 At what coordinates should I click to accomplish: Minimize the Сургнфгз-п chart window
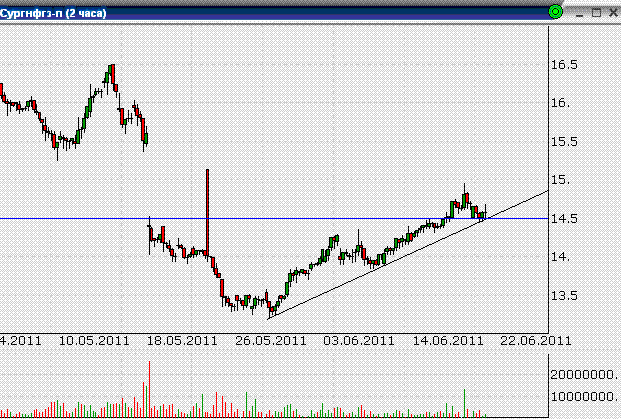(x=579, y=13)
